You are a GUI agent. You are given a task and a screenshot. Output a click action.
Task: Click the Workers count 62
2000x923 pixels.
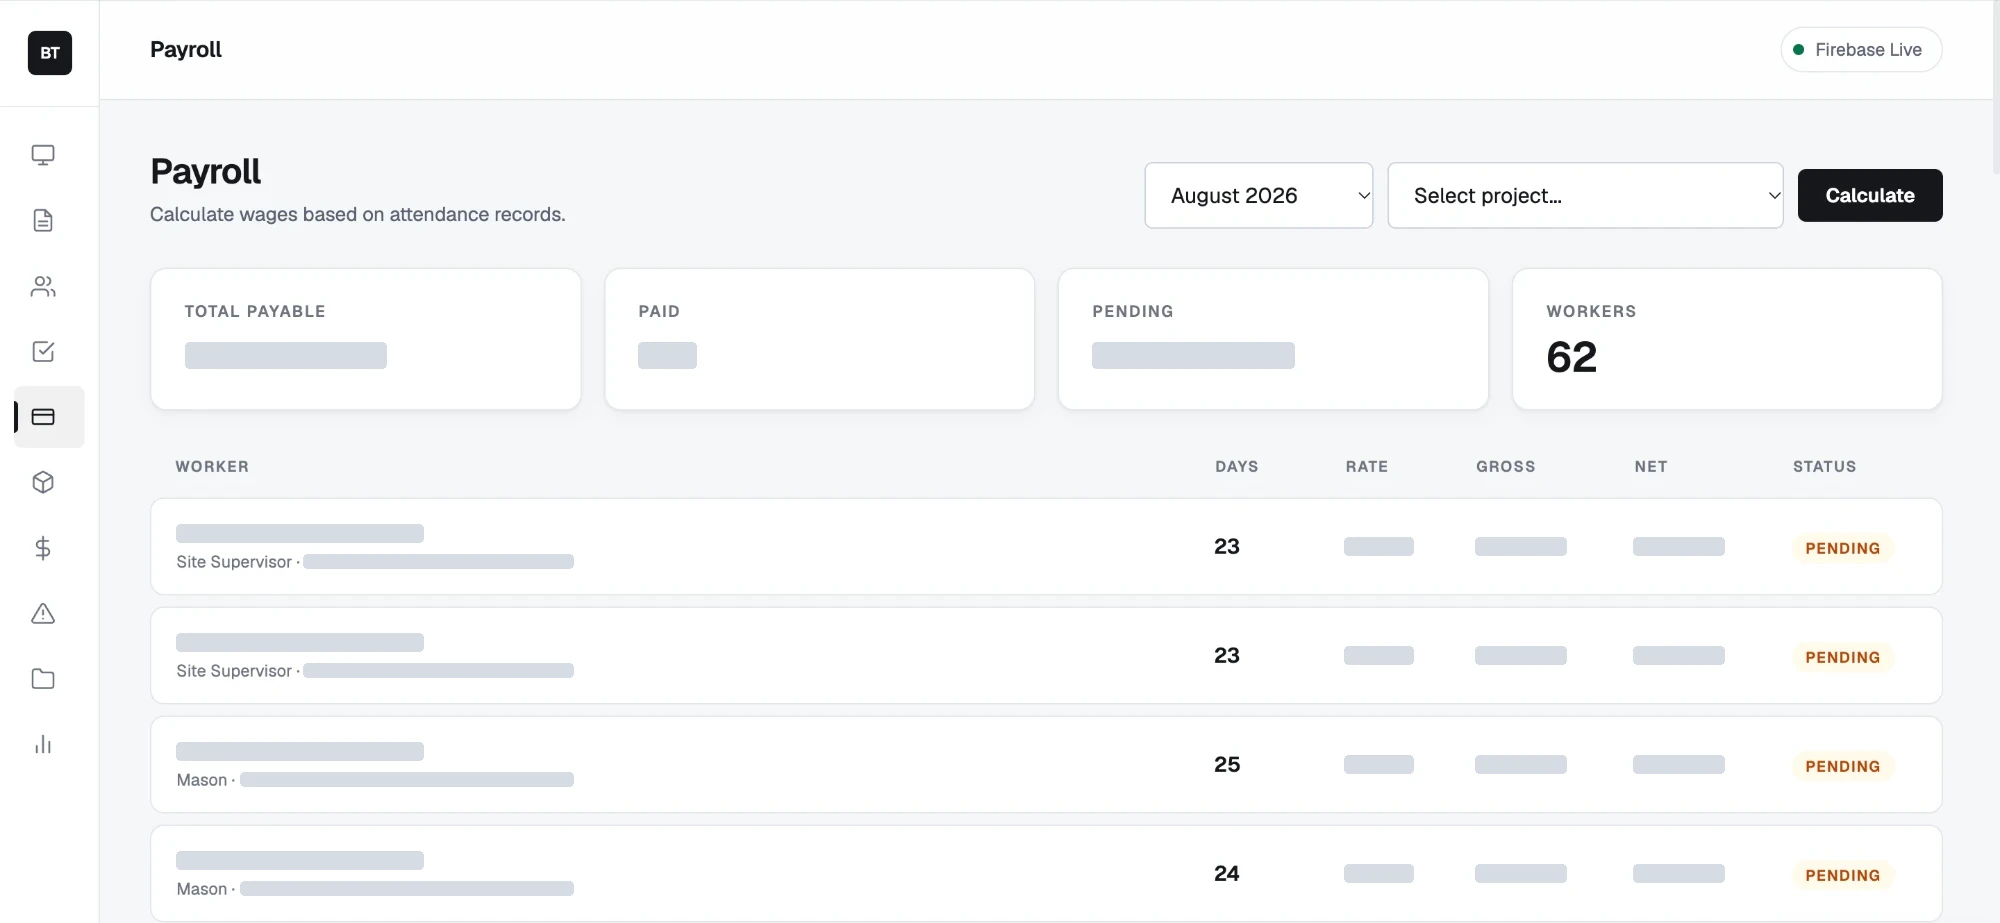click(1571, 357)
